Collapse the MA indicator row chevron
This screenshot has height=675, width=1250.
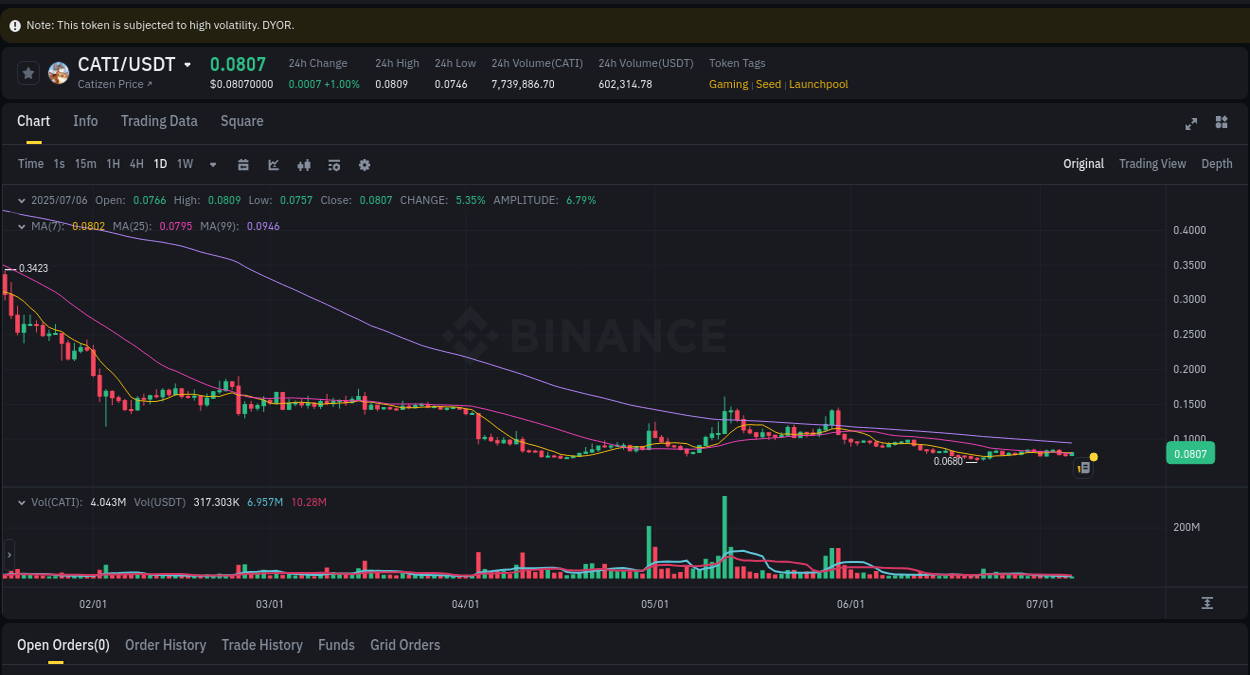[x=20, y=226]
